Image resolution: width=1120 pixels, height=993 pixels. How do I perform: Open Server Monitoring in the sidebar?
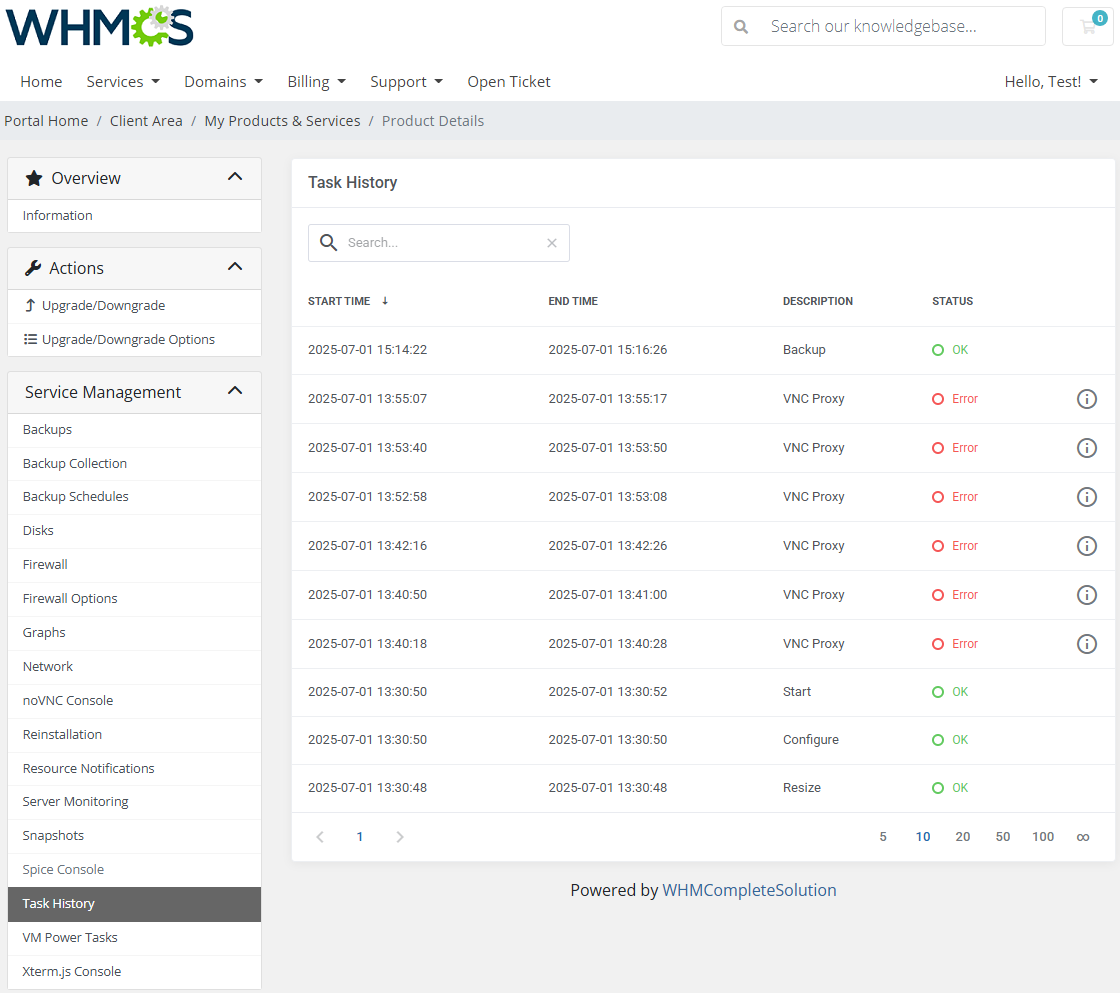pyautogui.click(x=134, y=802)
